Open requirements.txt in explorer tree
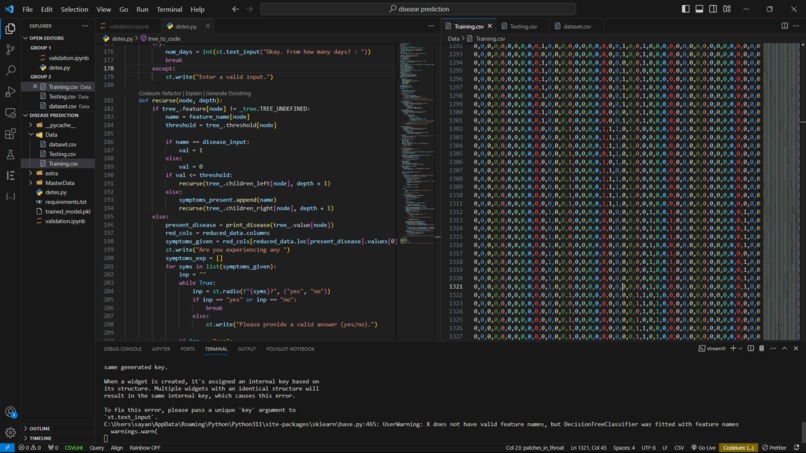 (65, 202)
